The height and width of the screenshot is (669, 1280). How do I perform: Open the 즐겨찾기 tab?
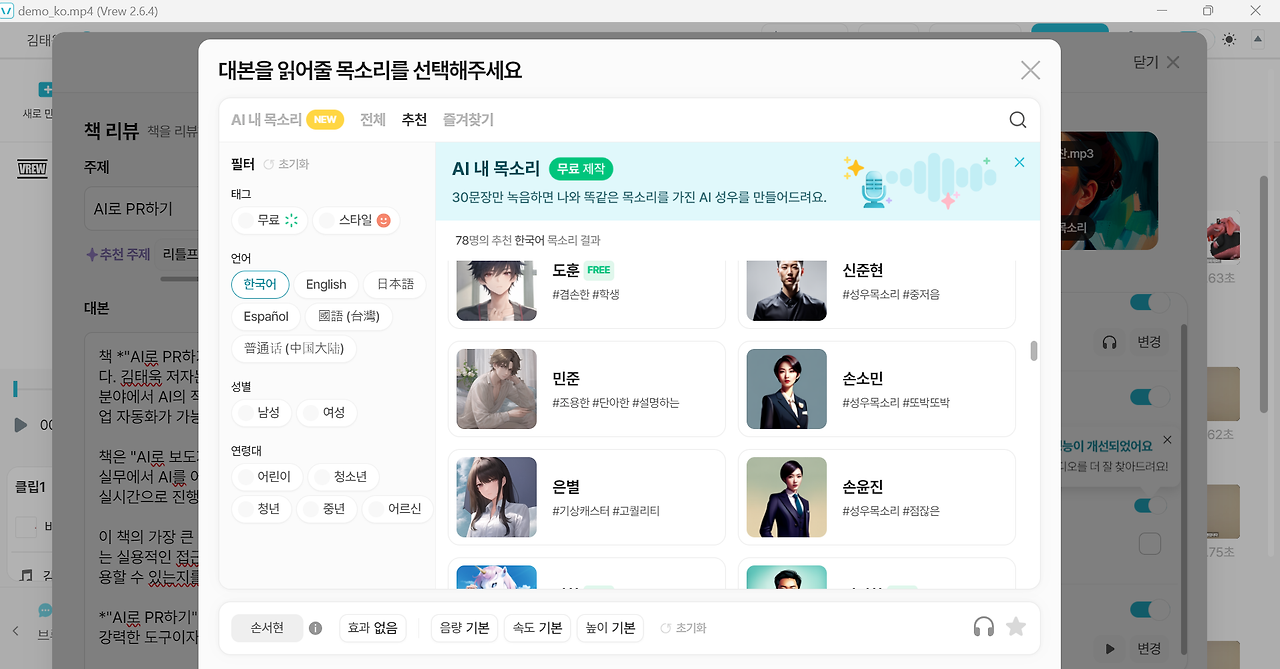[468, 119]
